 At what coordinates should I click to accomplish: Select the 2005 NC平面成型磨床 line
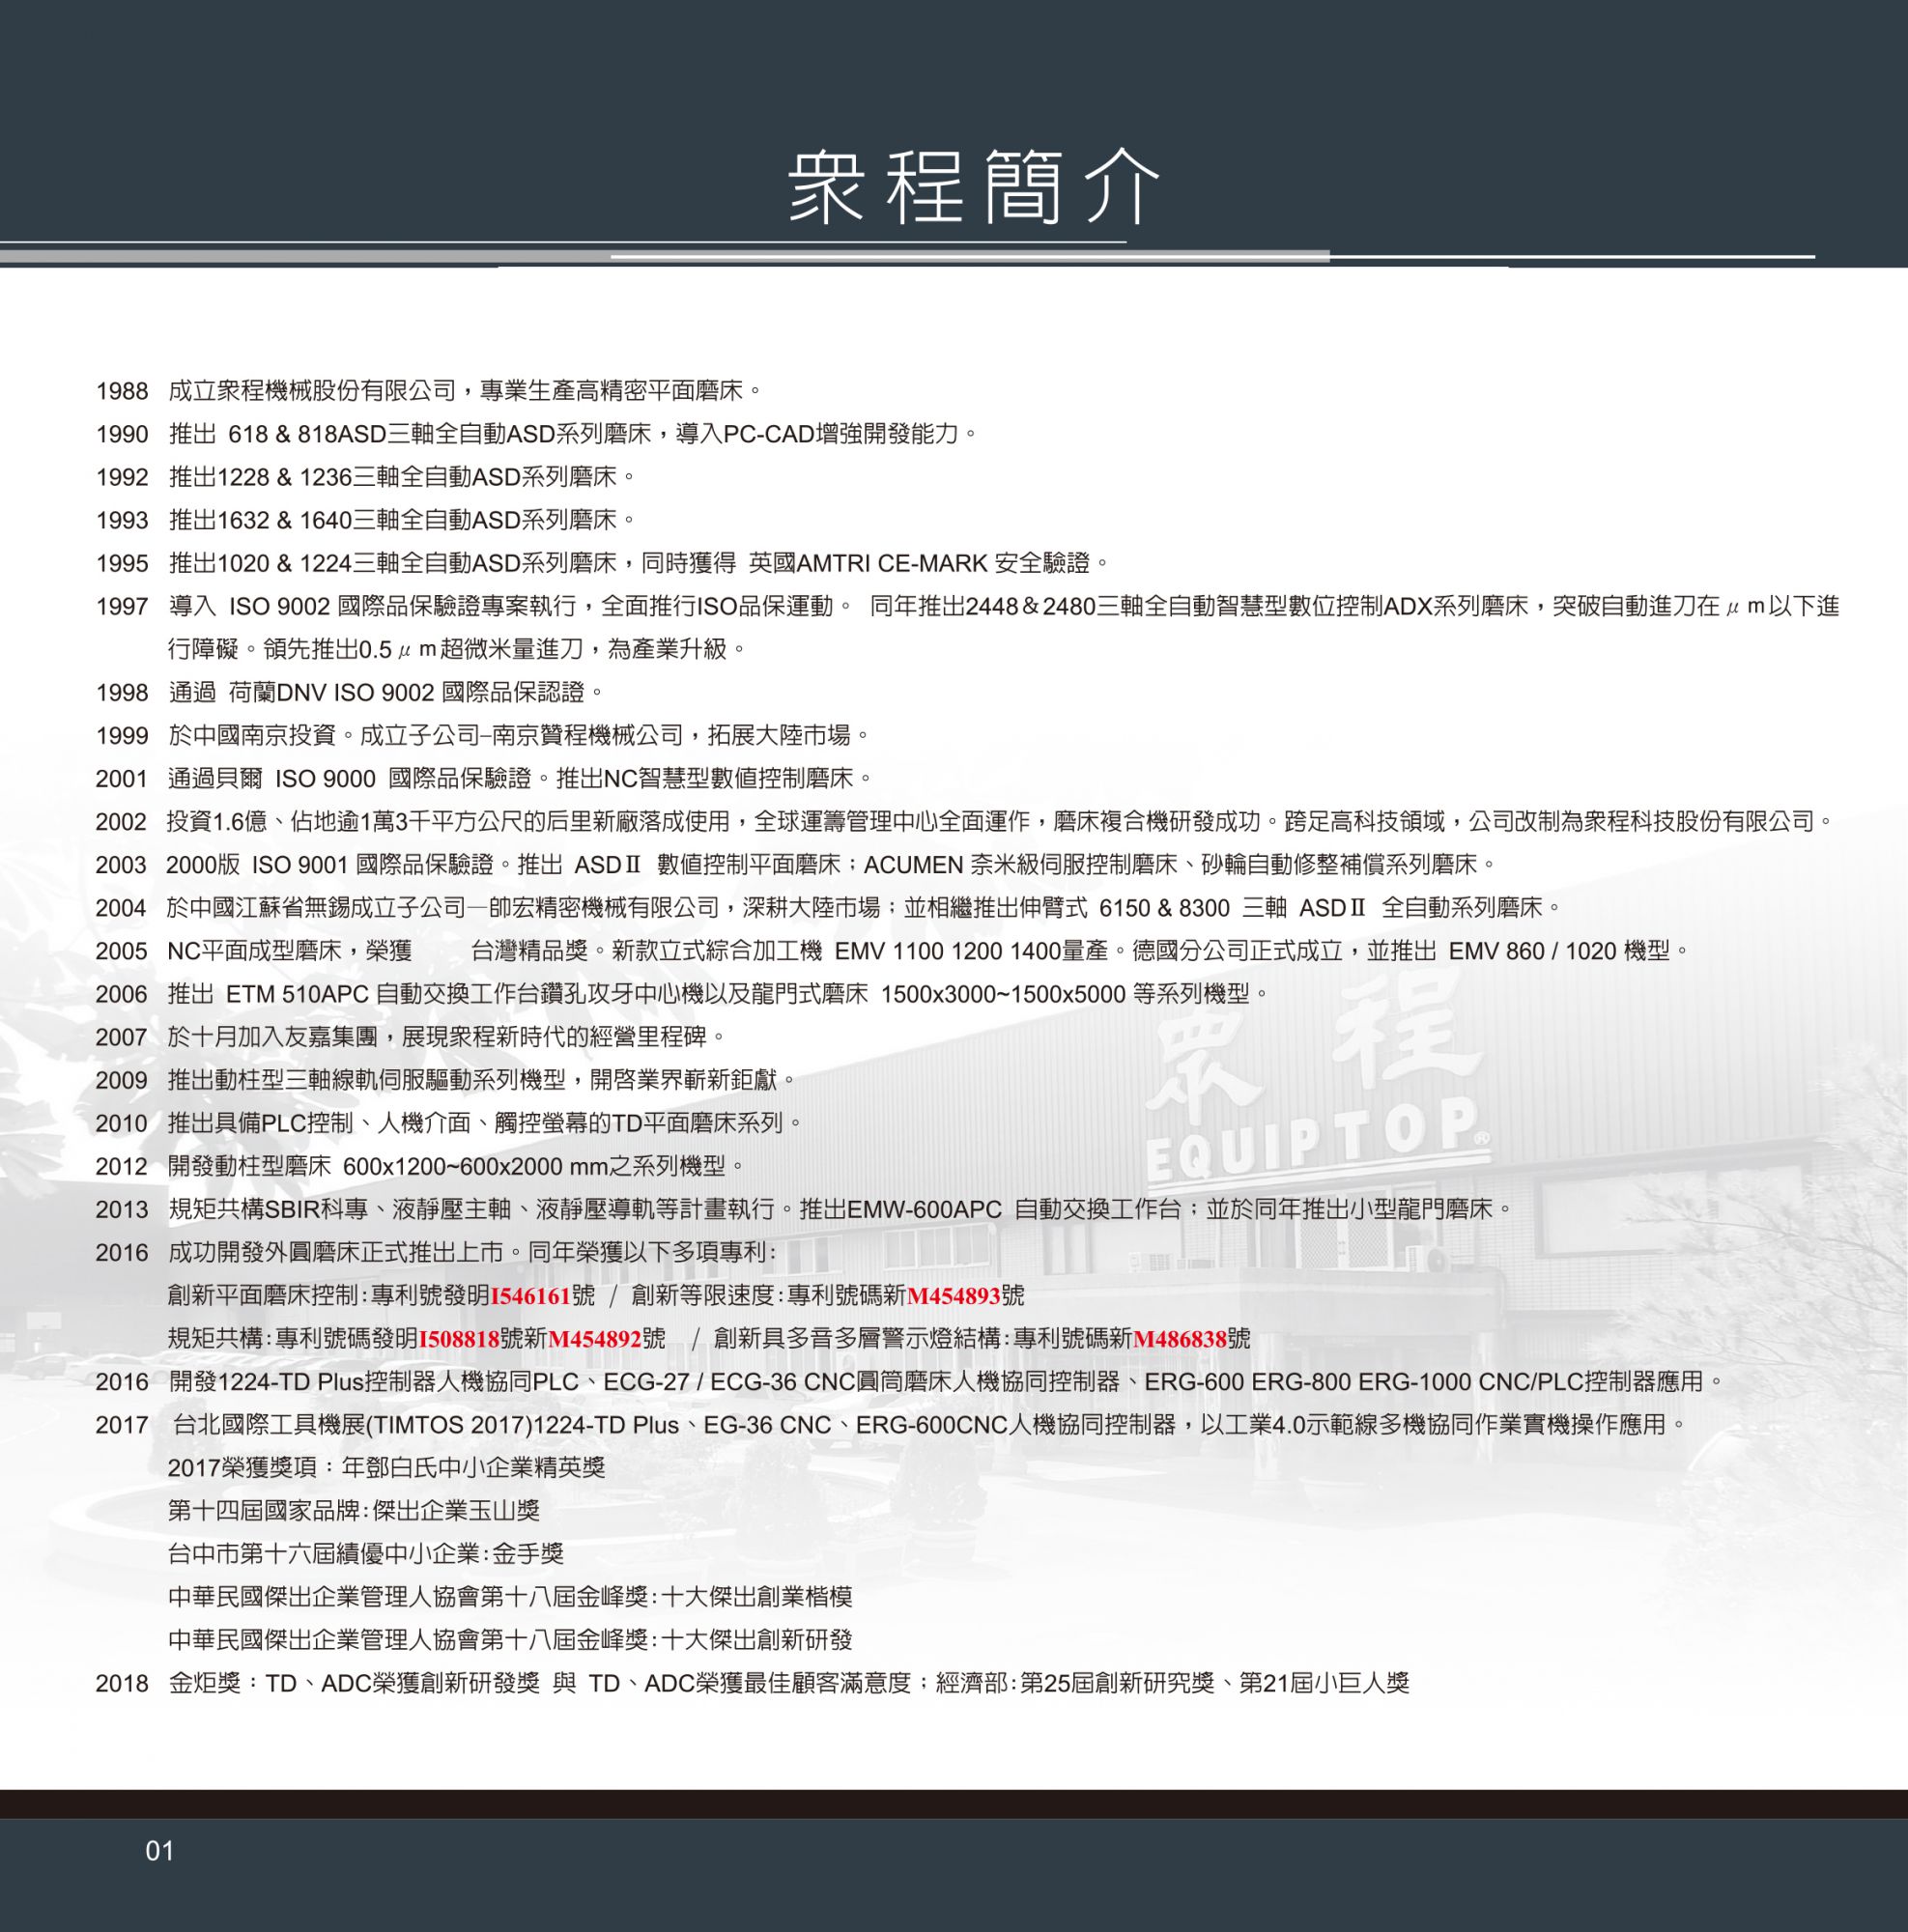pyautogui.click(x=893, y=950)
